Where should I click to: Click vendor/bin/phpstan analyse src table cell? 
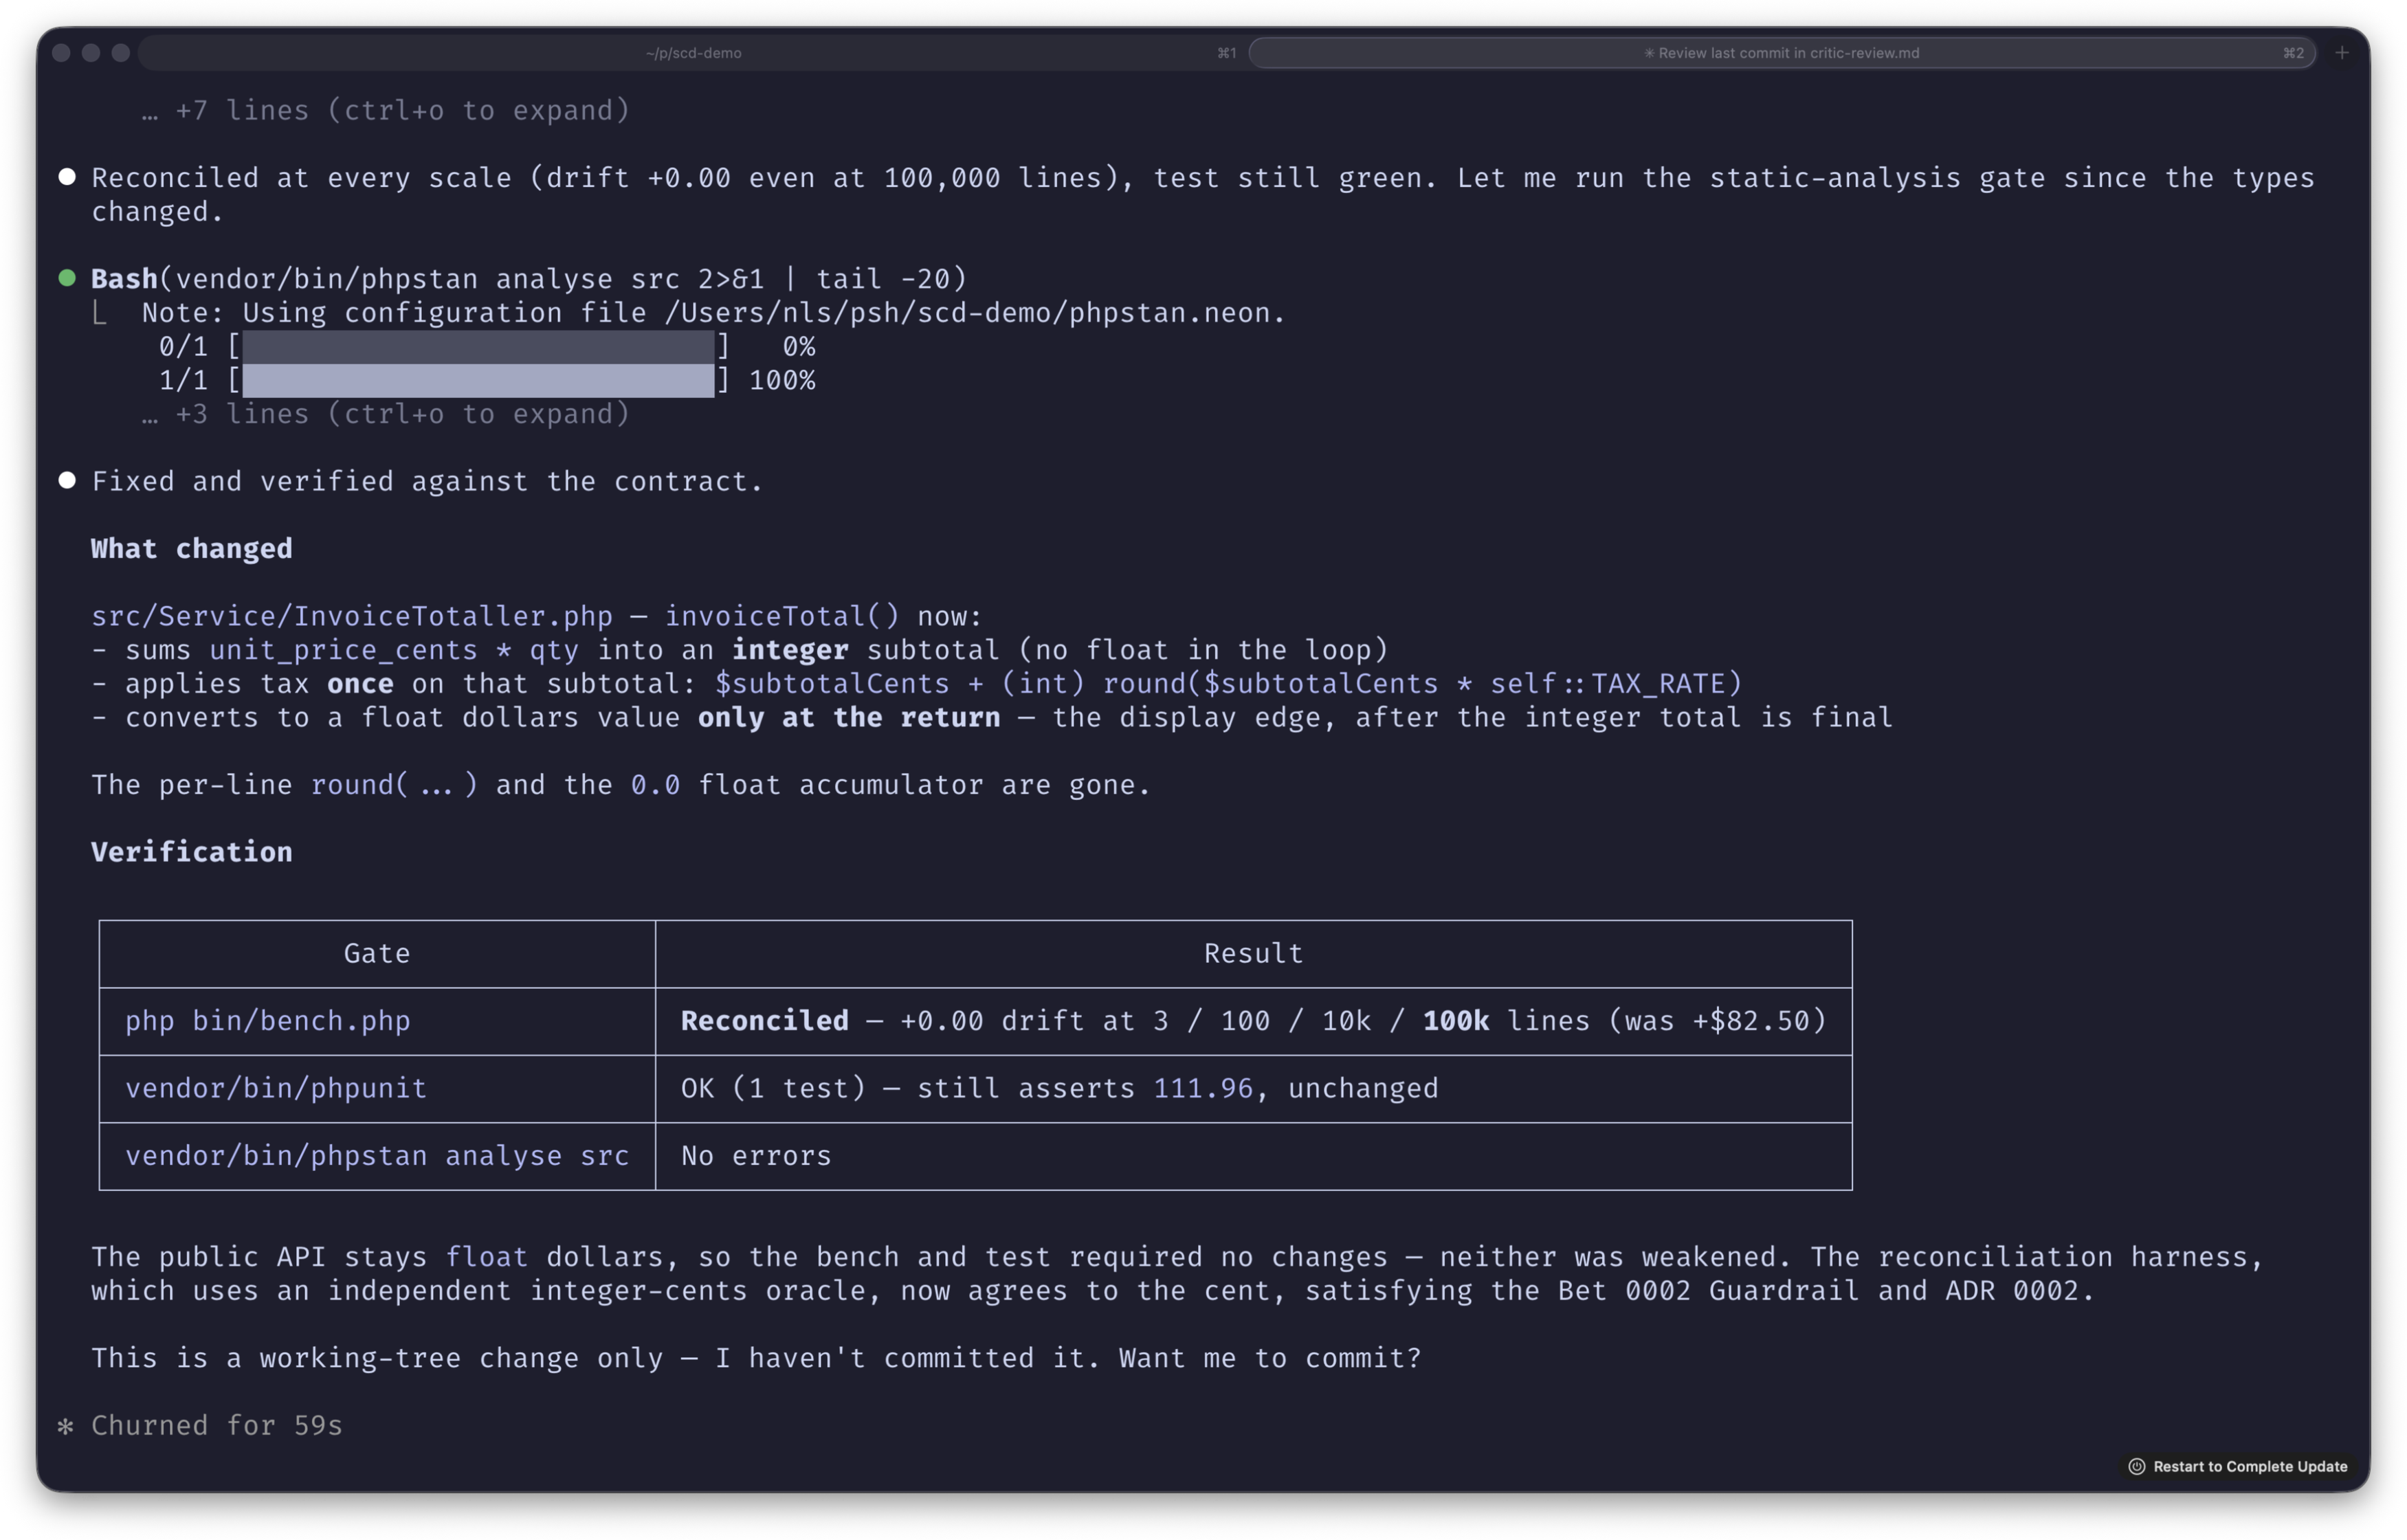pos(377,1156)
